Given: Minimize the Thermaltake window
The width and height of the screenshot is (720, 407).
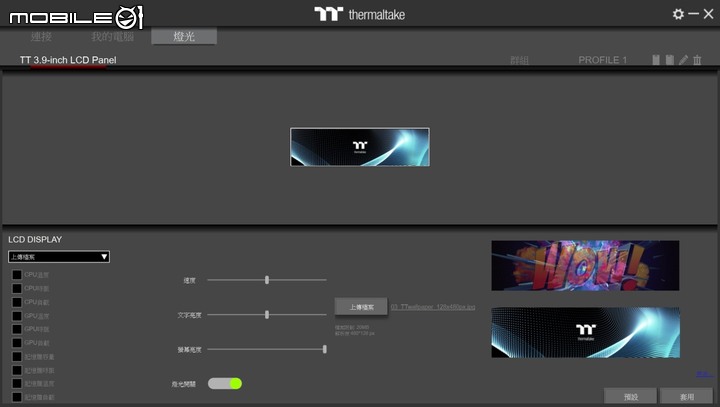Looking at the screenshot, I should point(693,14).
